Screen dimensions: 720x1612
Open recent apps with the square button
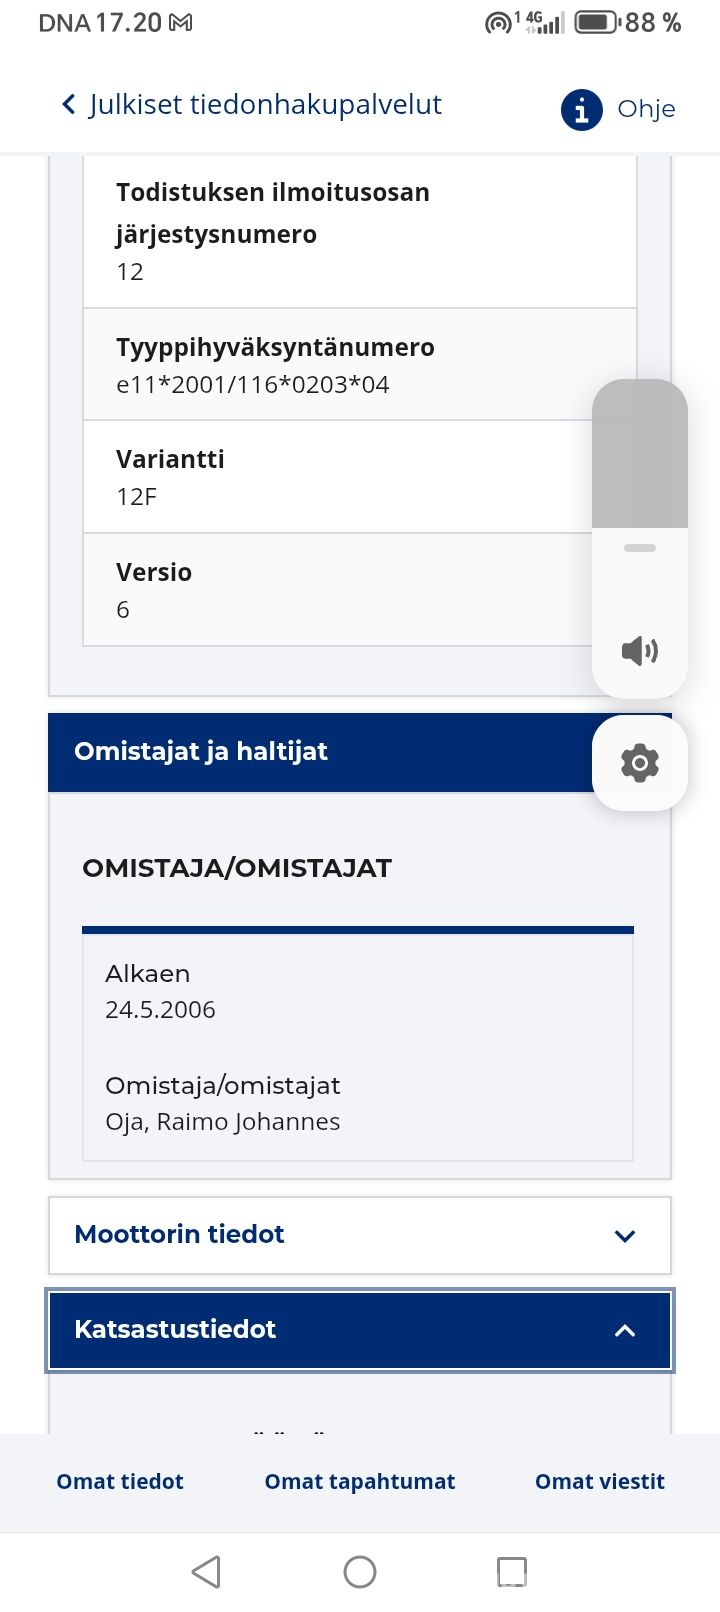(x=512, y=1571)
